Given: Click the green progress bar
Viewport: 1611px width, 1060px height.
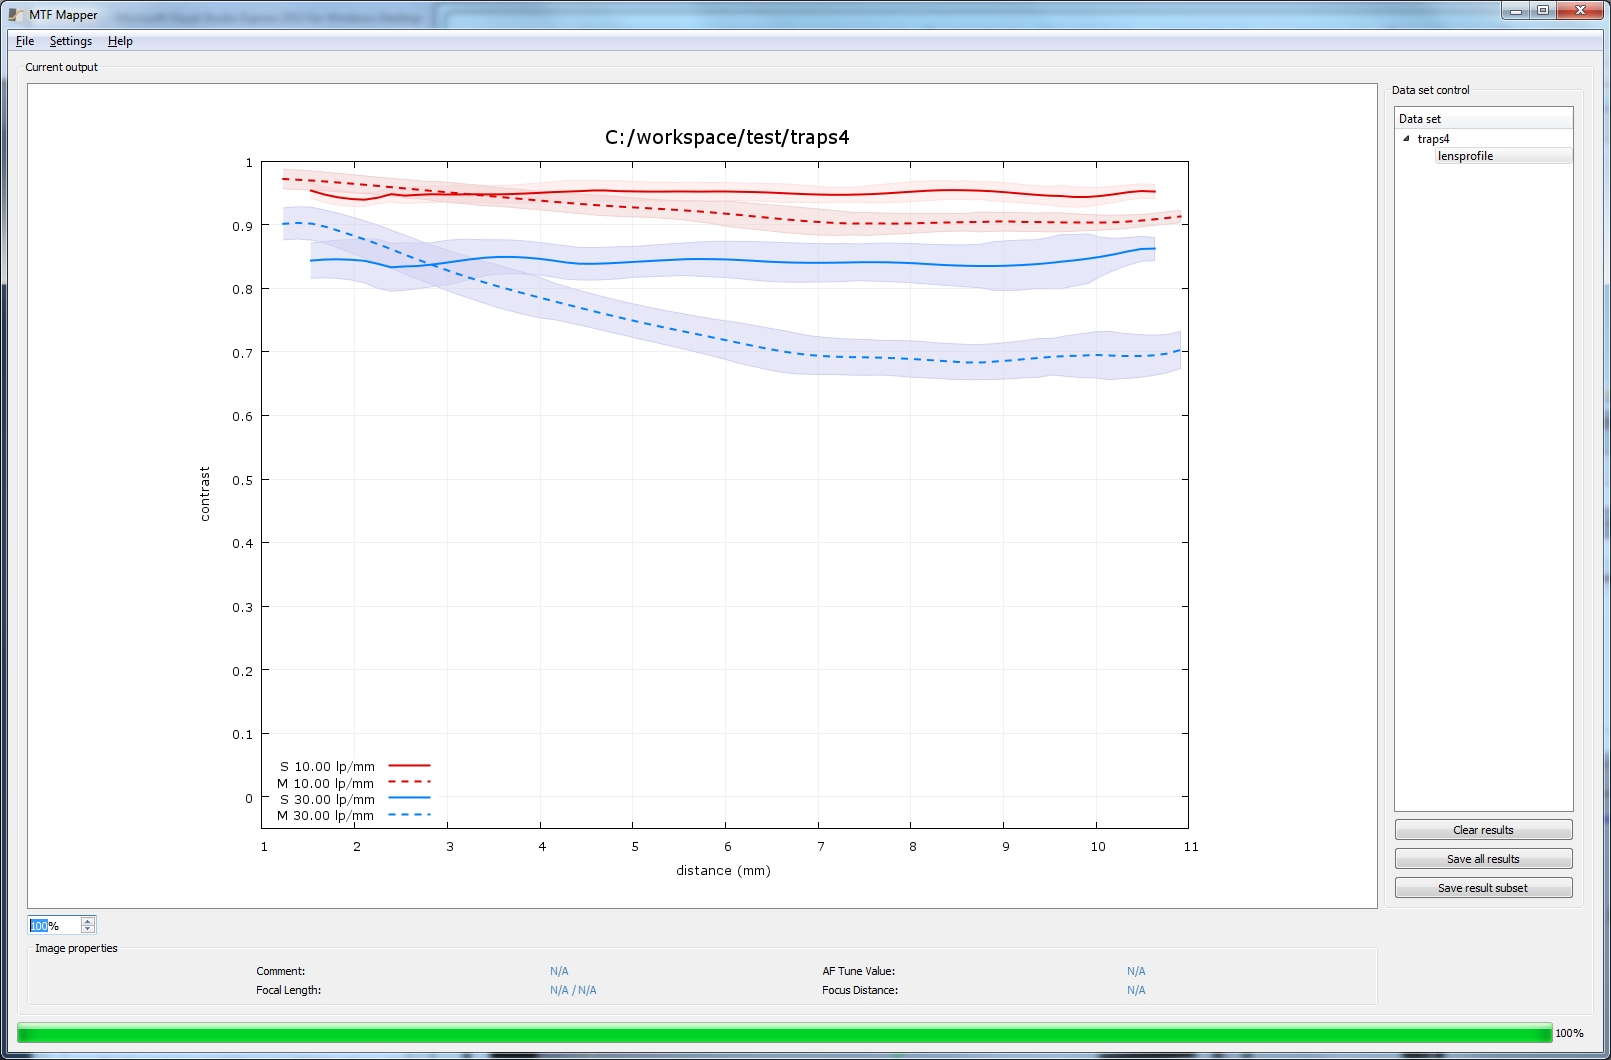Looking at the screenshot, I should coord(784,1034).
